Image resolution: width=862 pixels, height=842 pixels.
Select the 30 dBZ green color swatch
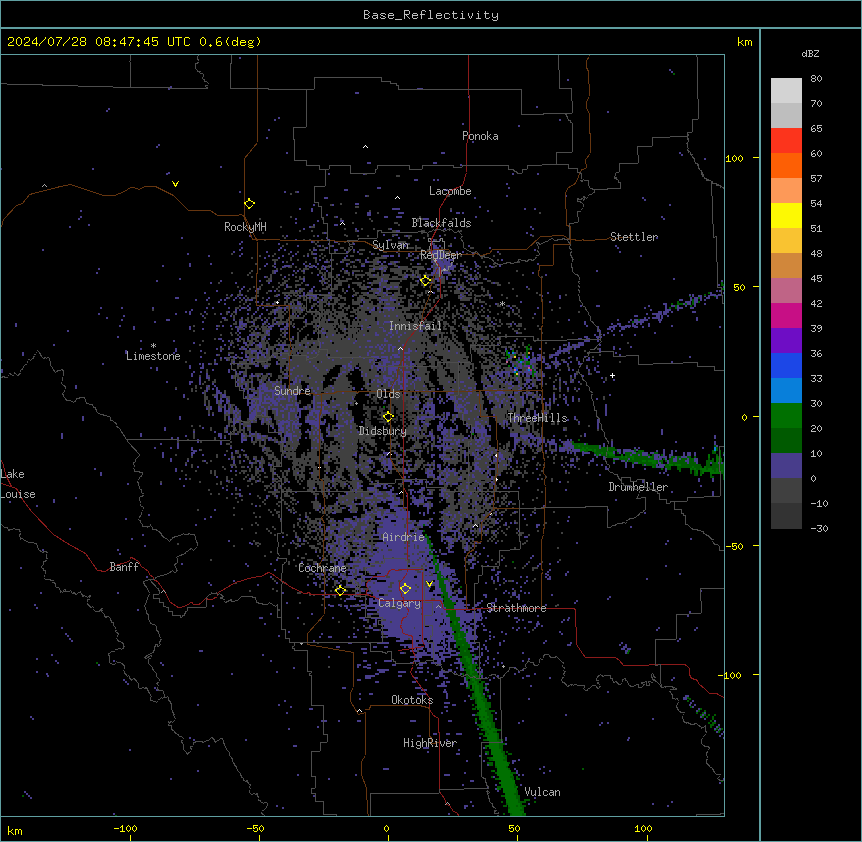(786, 416)
